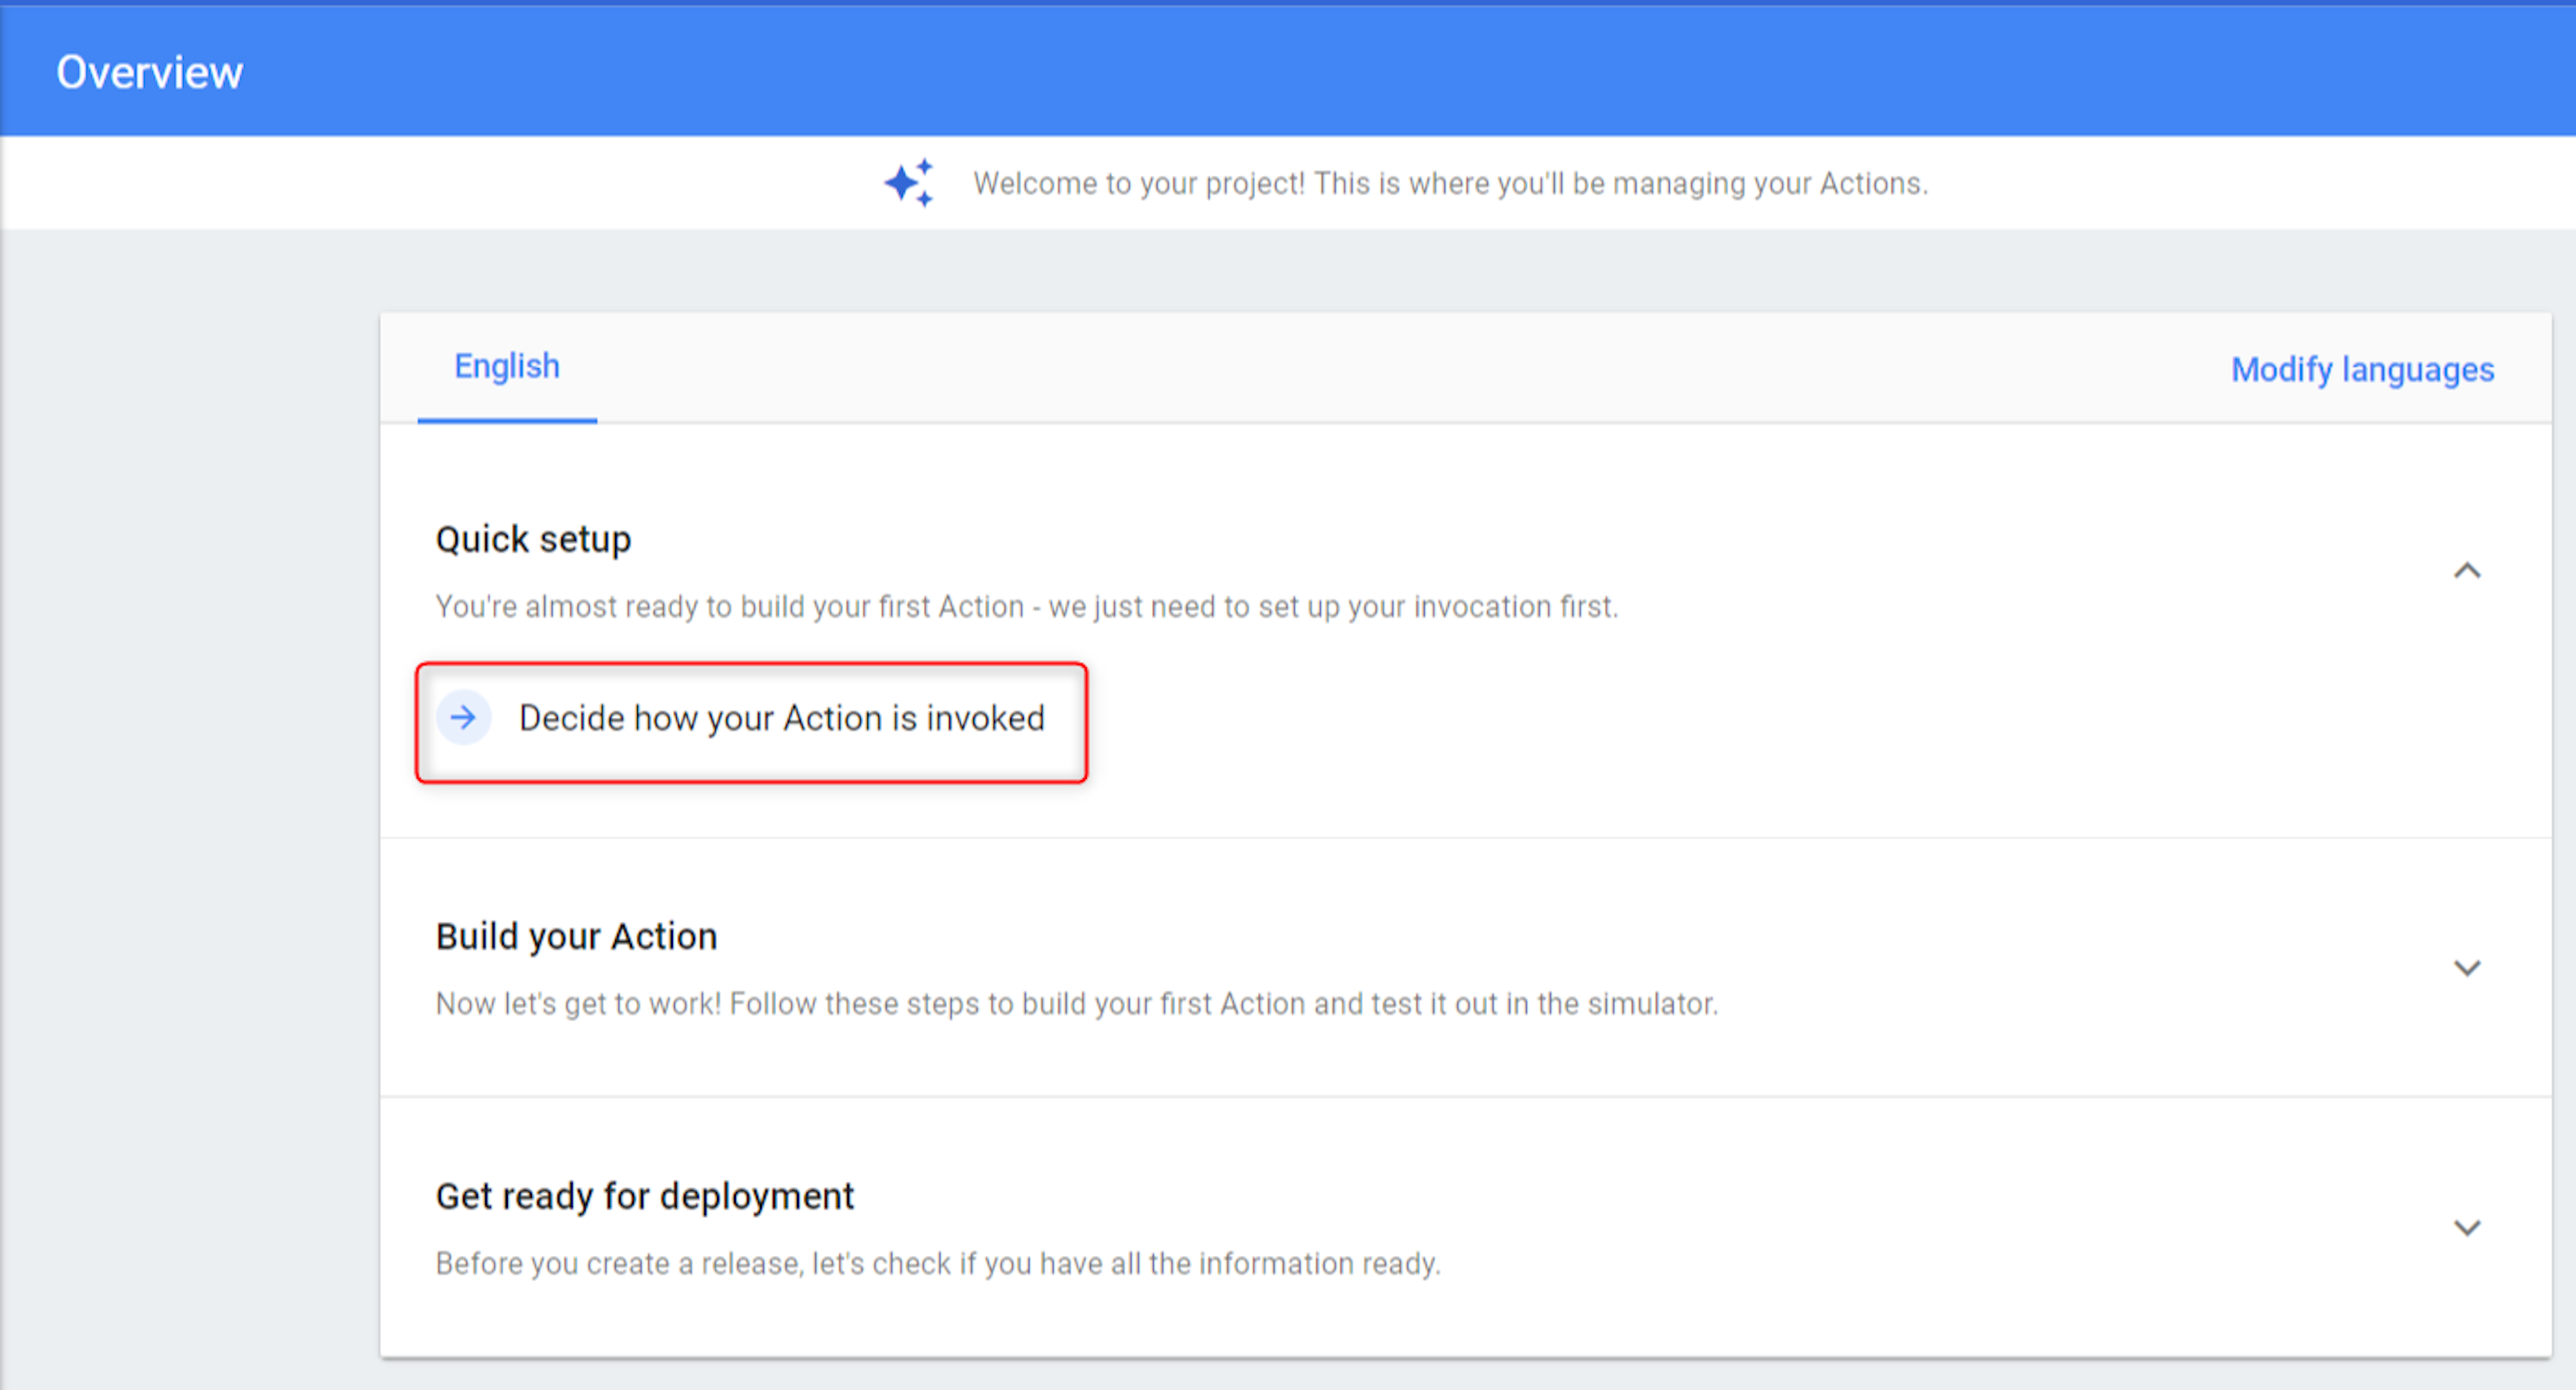The width and height of the screenshot is (2576, 1390).
Task: Collapse the Quick setup section chevron
Action: [2467, 571]
